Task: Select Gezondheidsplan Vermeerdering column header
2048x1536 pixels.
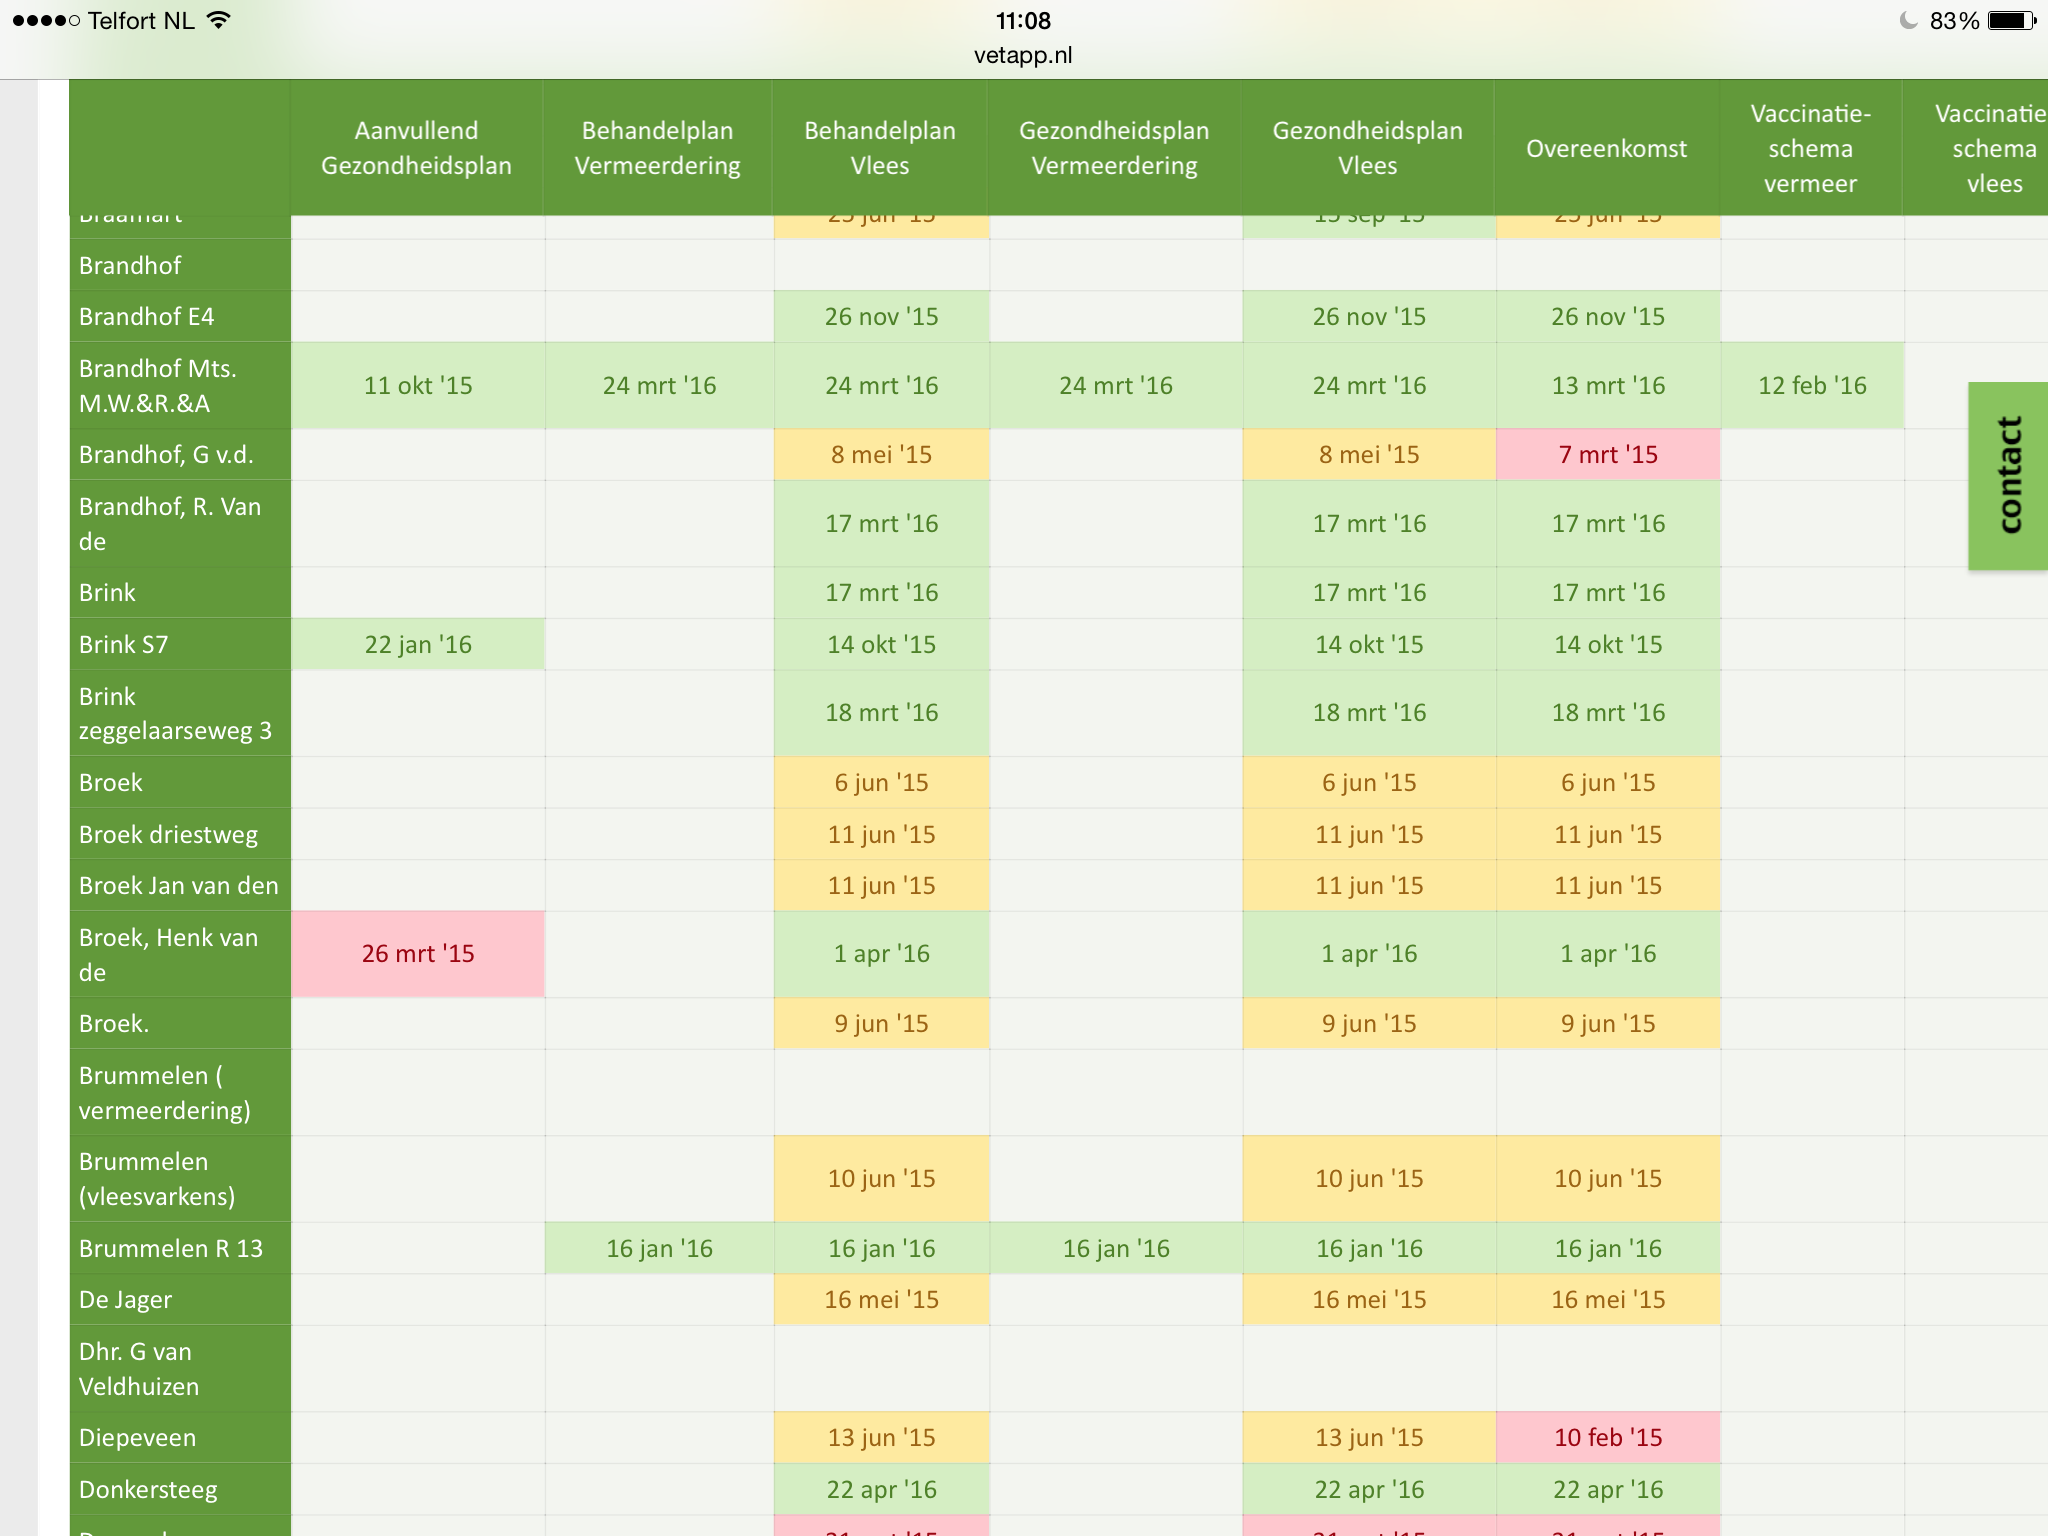Action: point(1114,148)
